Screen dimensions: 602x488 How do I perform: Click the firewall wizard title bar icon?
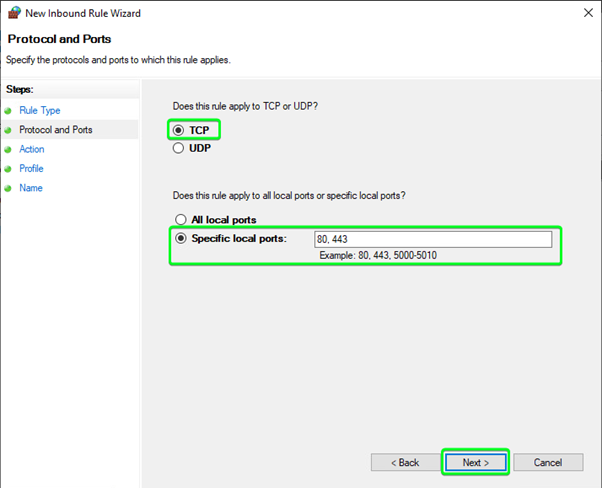click(14, 13)
